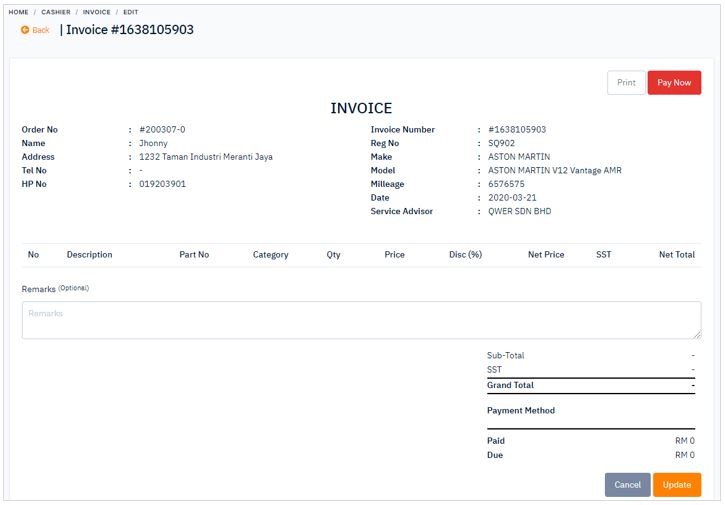725x505 pixels.
Task: Click the Print button
Action: pos(626,83)
